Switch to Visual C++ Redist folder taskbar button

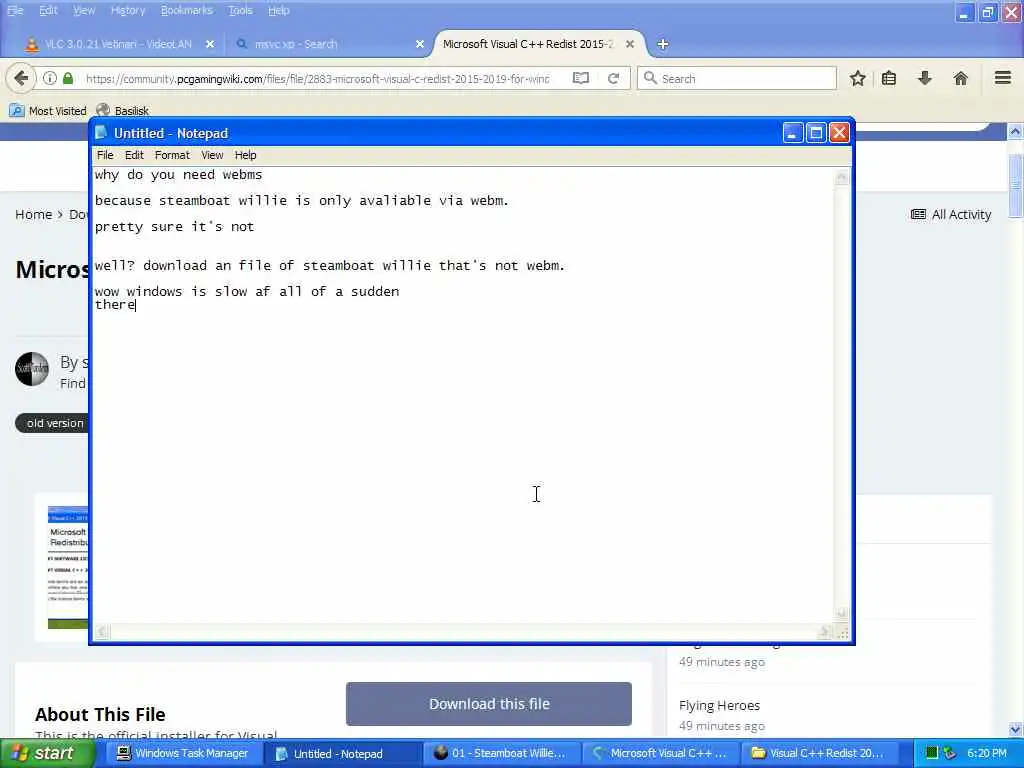coord(818,754)
